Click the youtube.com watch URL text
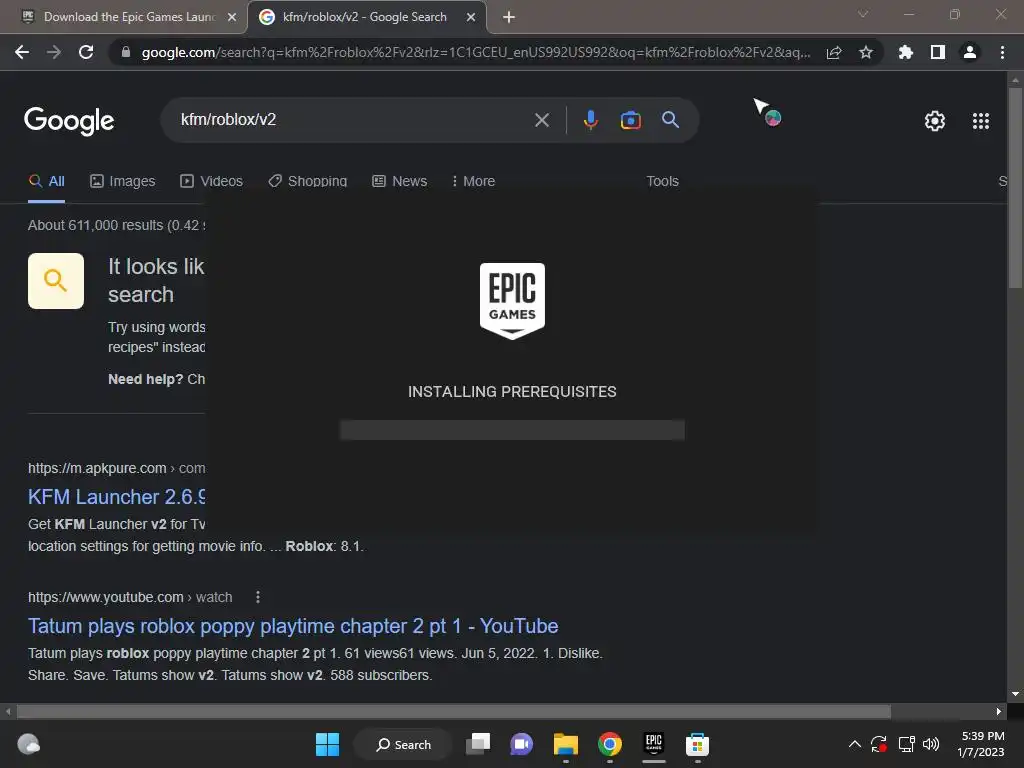This screenshot has width=1024, height=768. pos(130,598)
